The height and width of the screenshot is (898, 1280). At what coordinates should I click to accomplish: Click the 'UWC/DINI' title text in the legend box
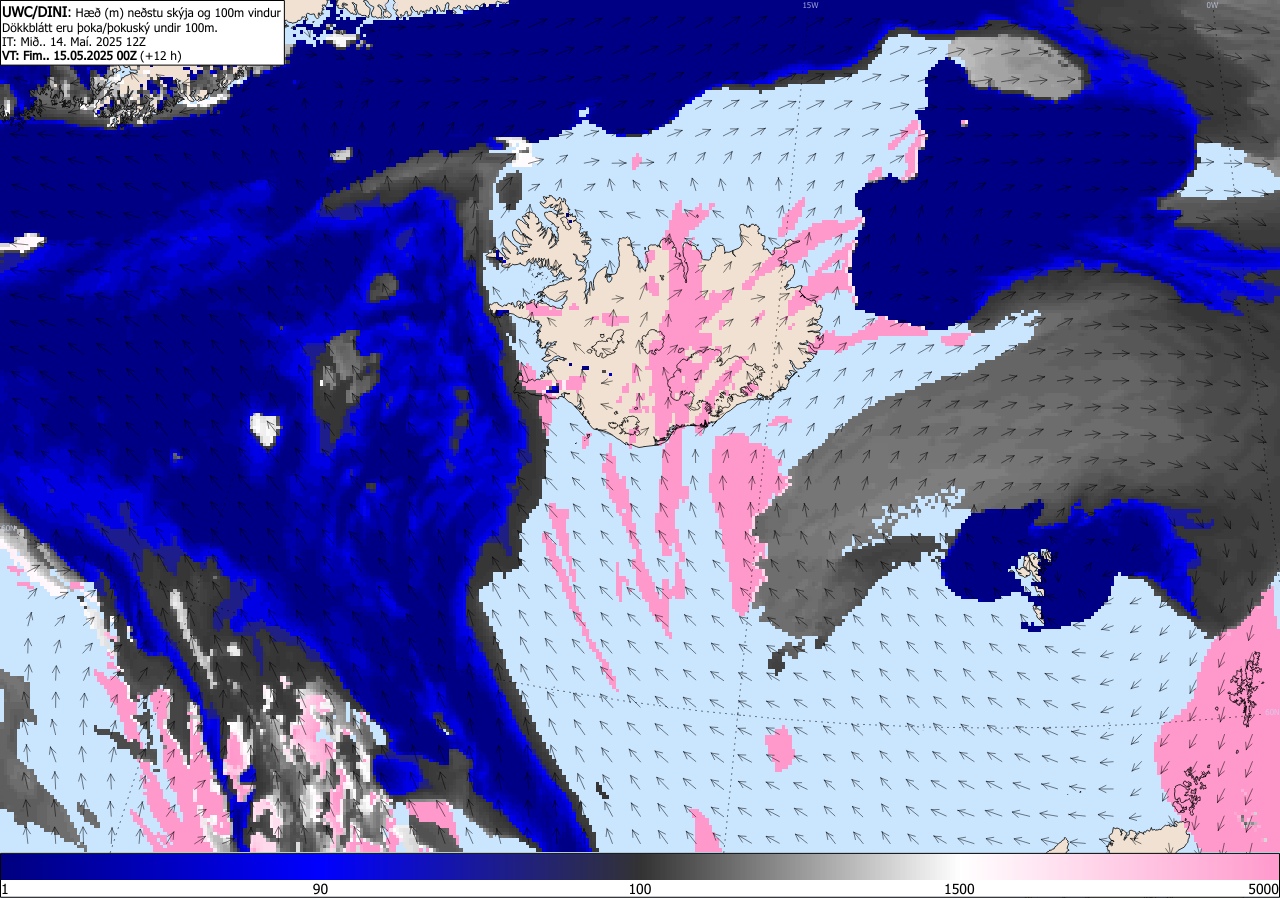coord(35,11)
